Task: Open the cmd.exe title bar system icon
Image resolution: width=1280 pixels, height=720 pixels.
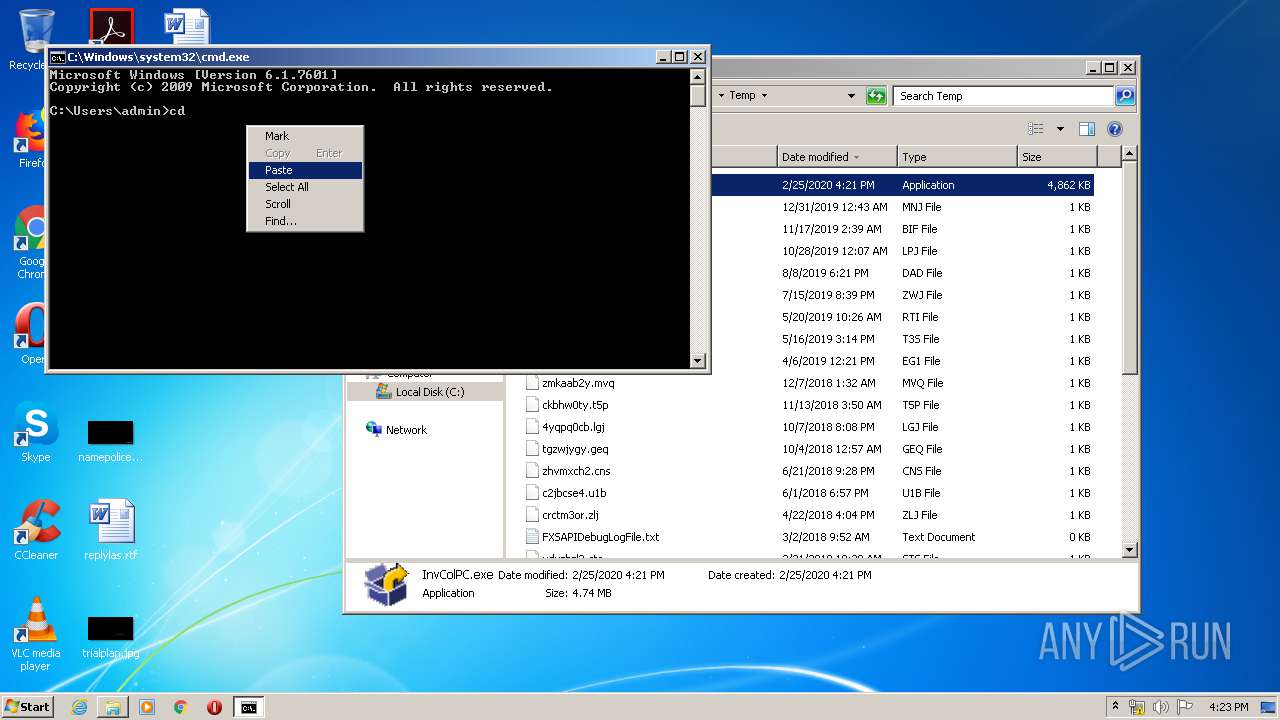Action: [x=58, y=57]
